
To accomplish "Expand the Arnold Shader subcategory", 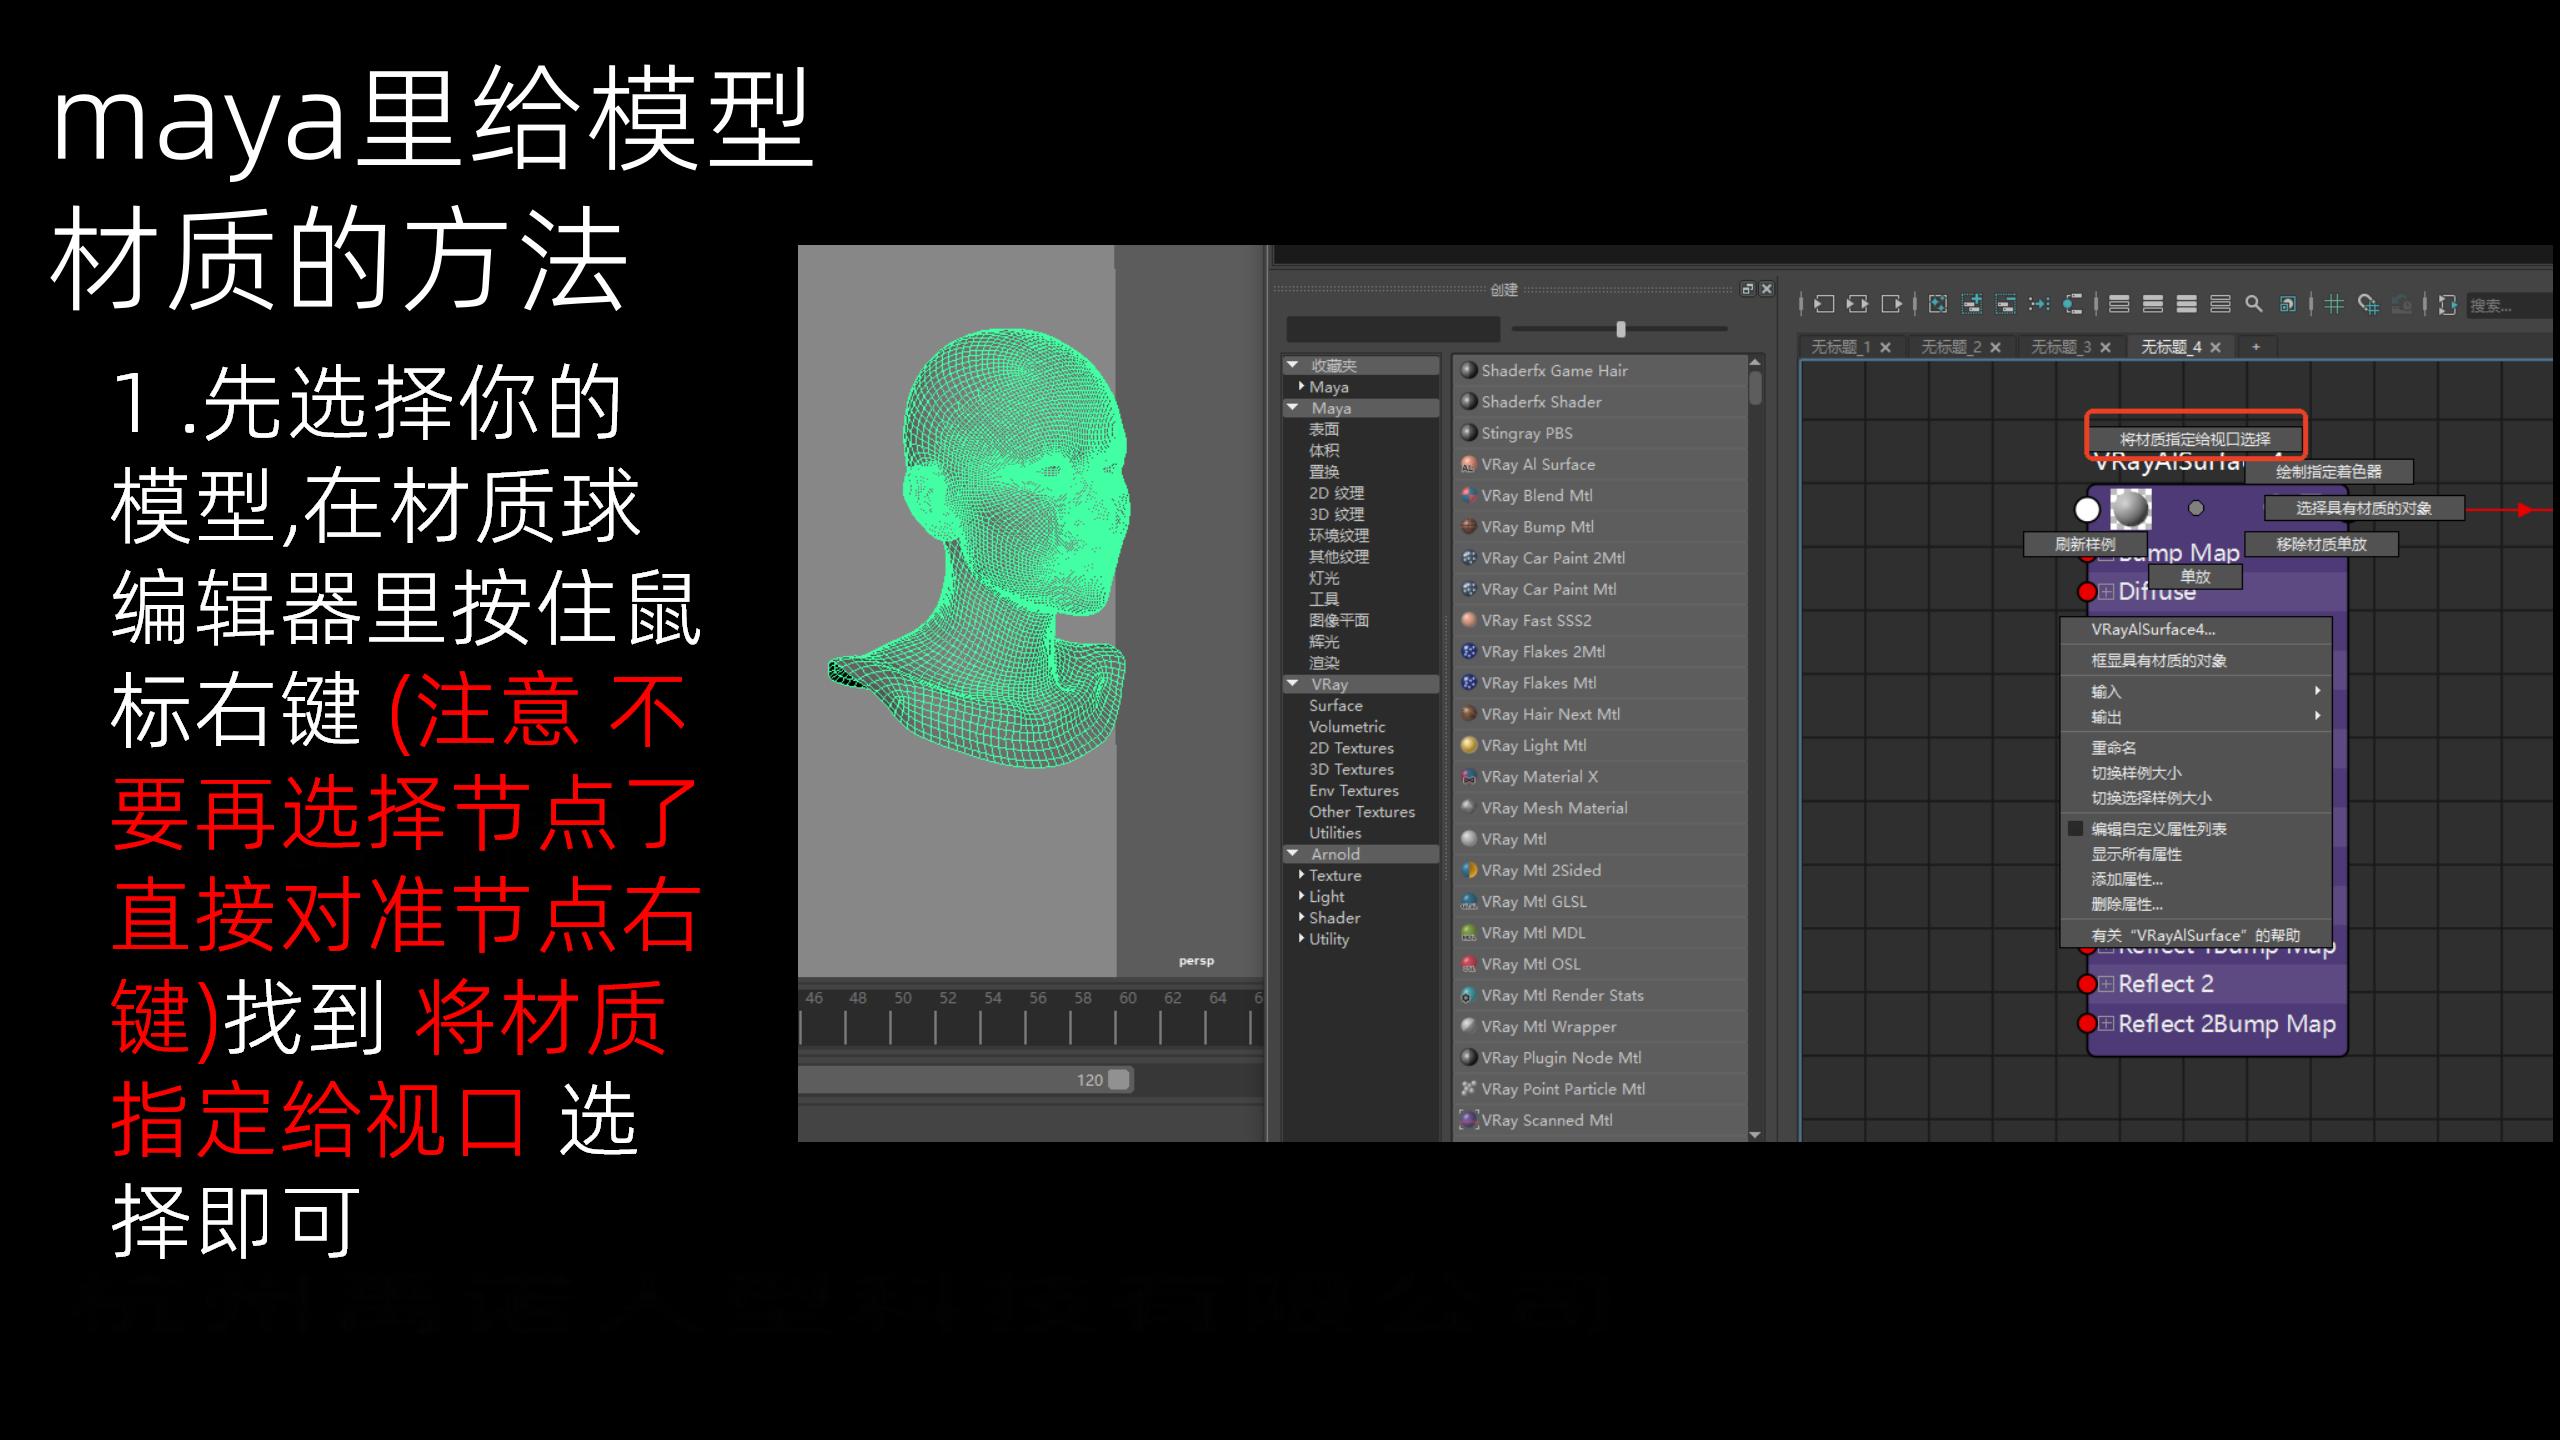I will (x=1301, y=917).
